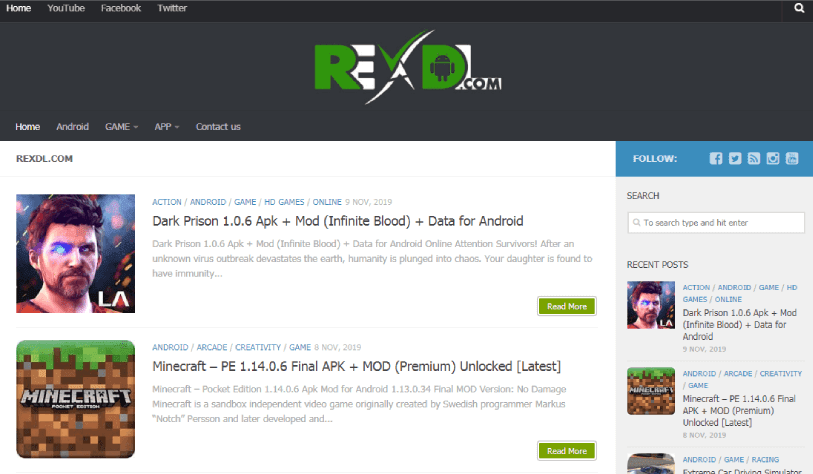Image resolution: width=813 pixels, height=474 pixels.
Task: Open the RSS feed follow icon
Action: pos(754,158)
